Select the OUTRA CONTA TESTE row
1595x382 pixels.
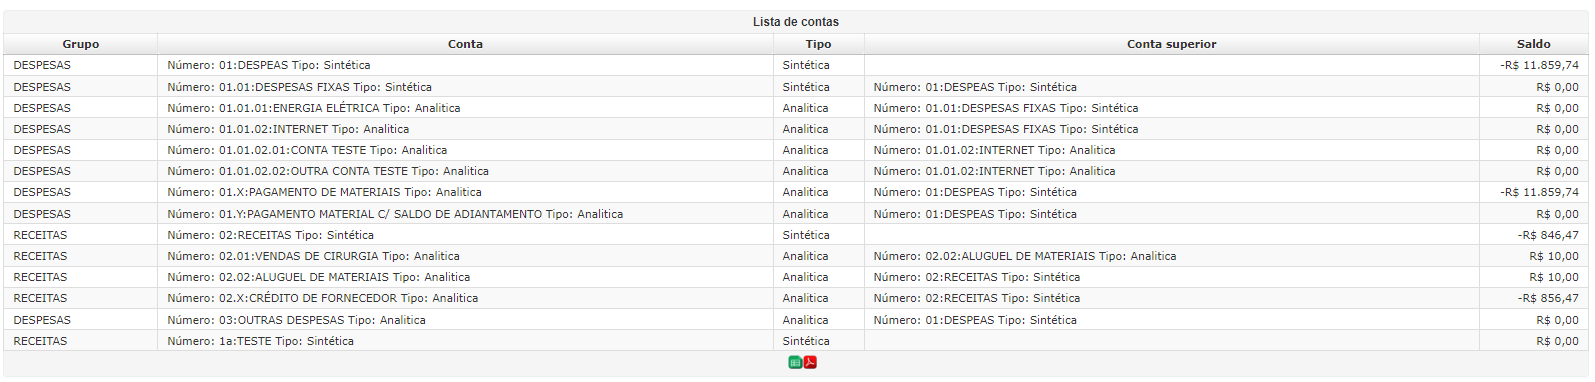[x=796, y=171]
